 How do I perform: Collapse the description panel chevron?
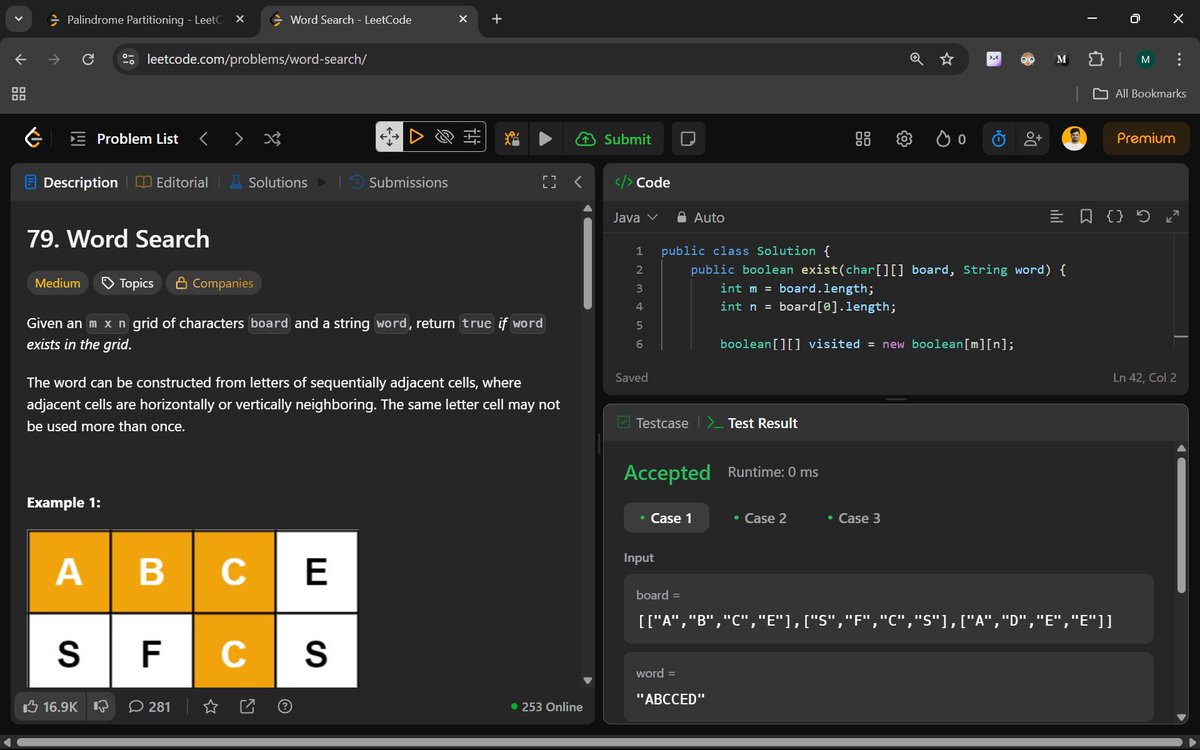tap(578, 182)
